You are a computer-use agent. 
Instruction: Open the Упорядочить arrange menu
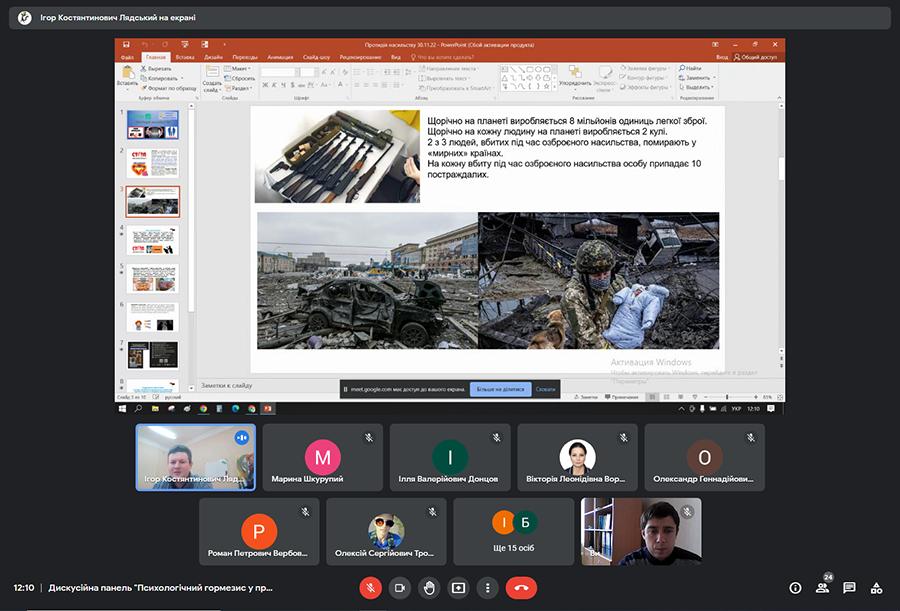tap(575, 76)
